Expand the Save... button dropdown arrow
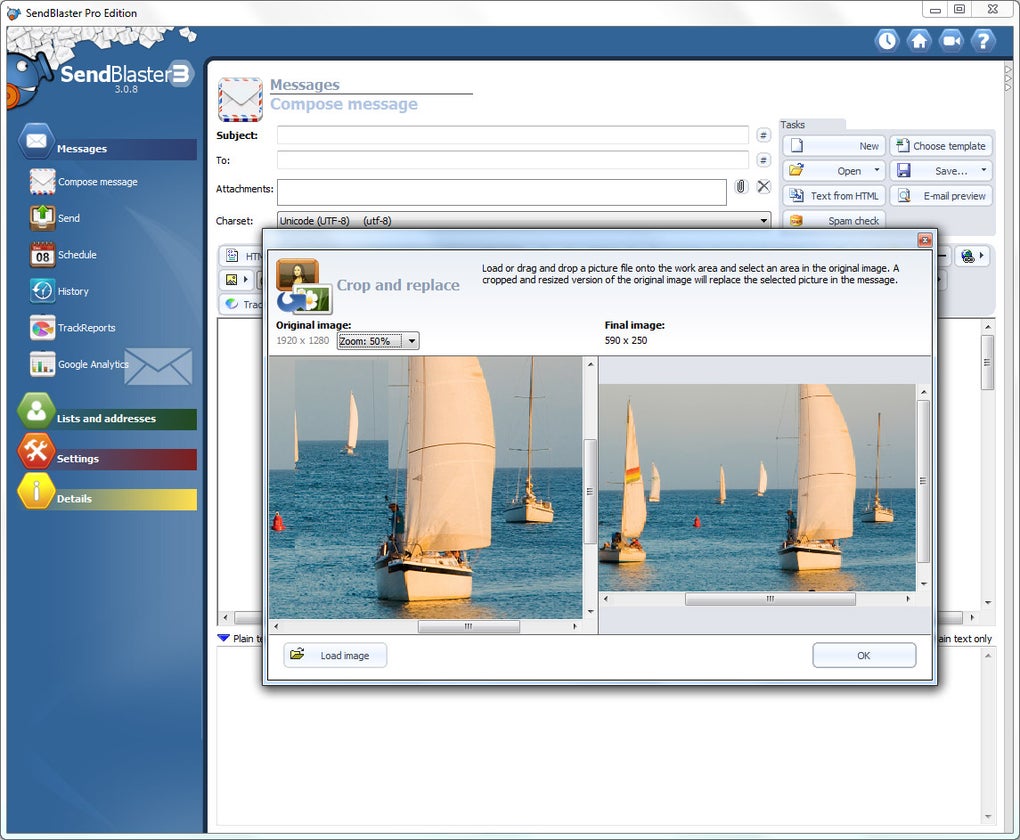The height and width of the screenshot is (840, 1020). (984, 170)
